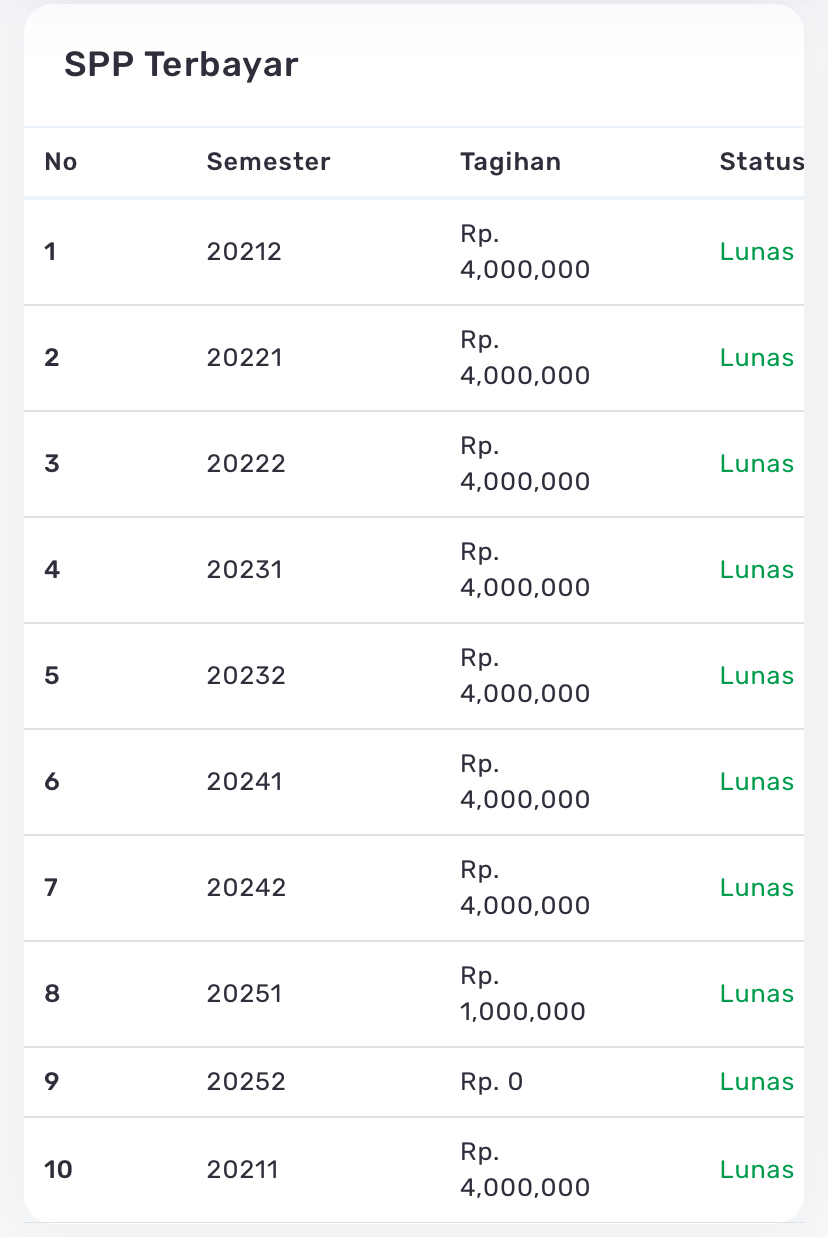Click semester 20231 cell

point(244,570)
